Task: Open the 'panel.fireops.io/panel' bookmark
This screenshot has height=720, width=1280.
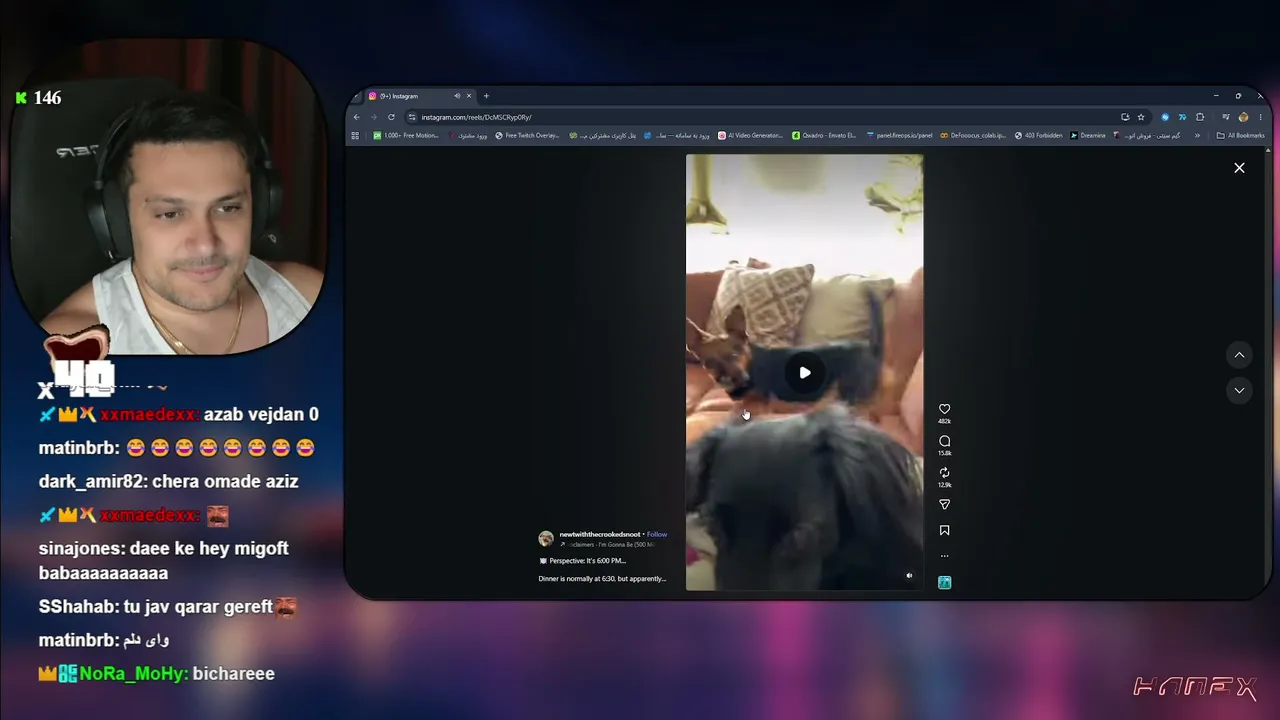Action: pos(900,135)
